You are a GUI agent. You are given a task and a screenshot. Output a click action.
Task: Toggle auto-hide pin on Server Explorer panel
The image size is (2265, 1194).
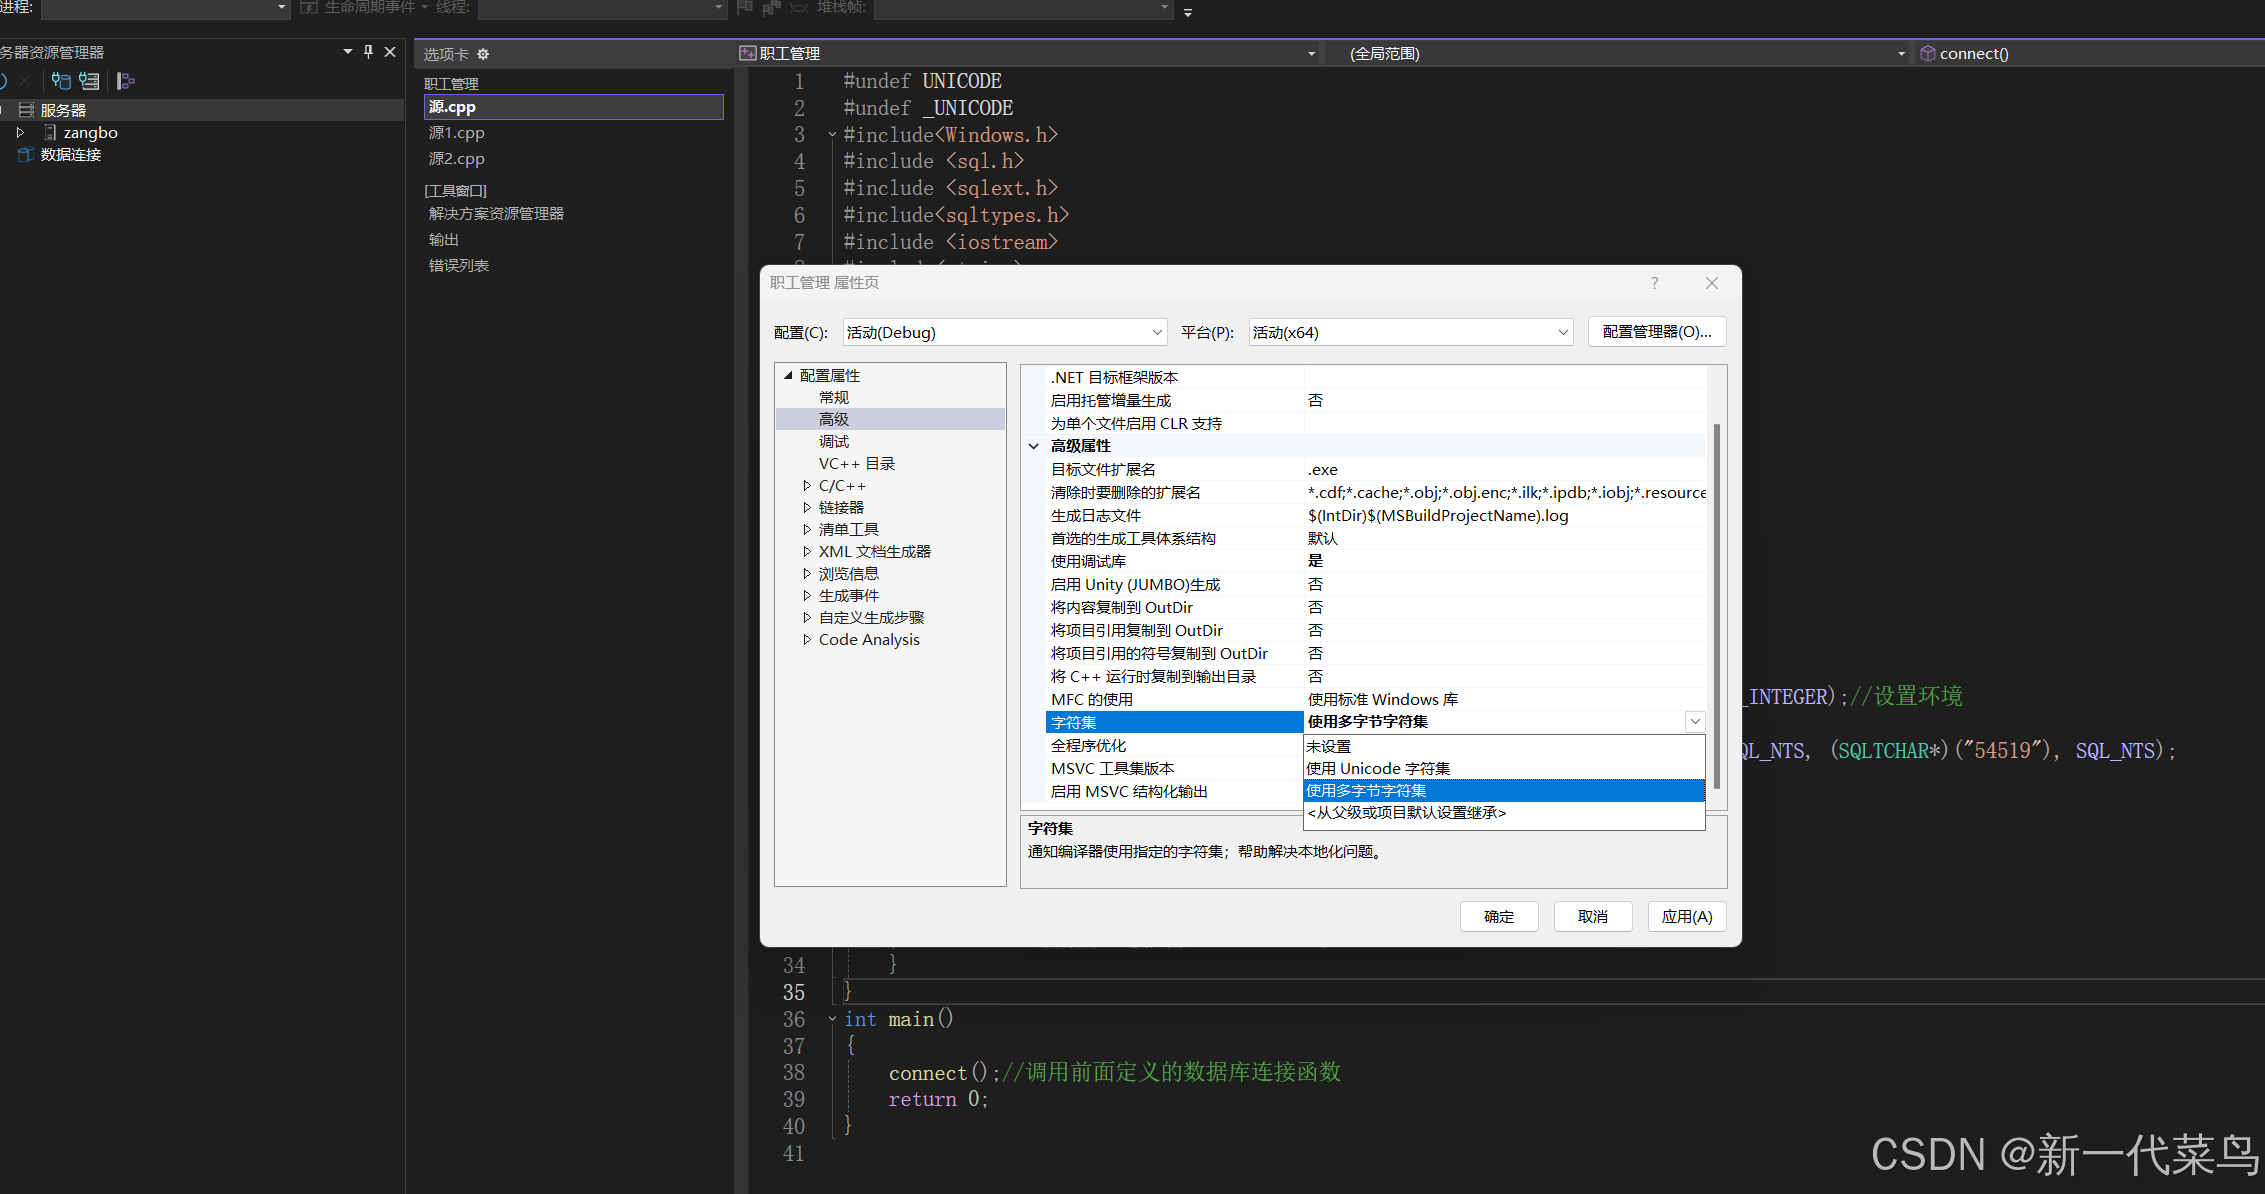368,51
